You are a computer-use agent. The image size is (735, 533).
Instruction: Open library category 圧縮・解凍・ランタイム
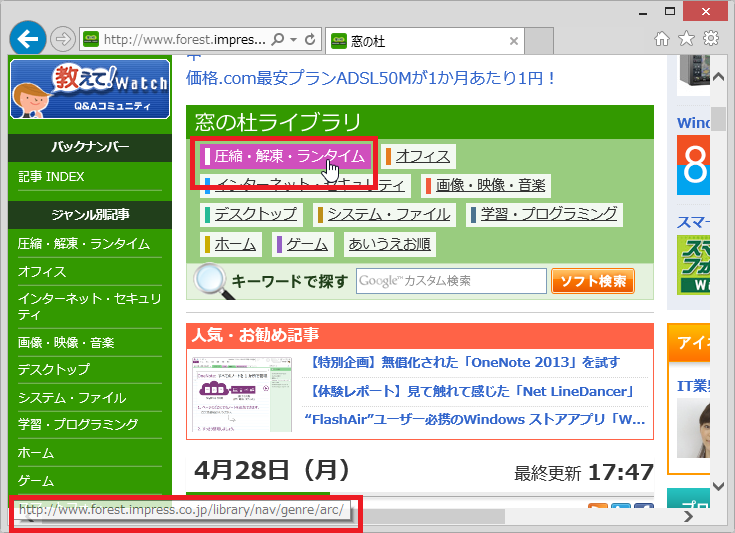285,156
